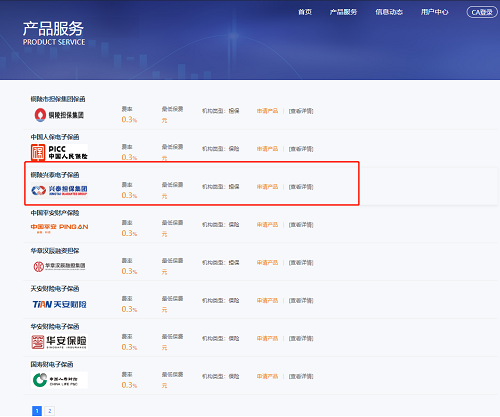Image resolution: width=500 pixels, height=417 pixels.
Task: View details of the highlighted Xingtai row
Action: click(x=301, y=187)
